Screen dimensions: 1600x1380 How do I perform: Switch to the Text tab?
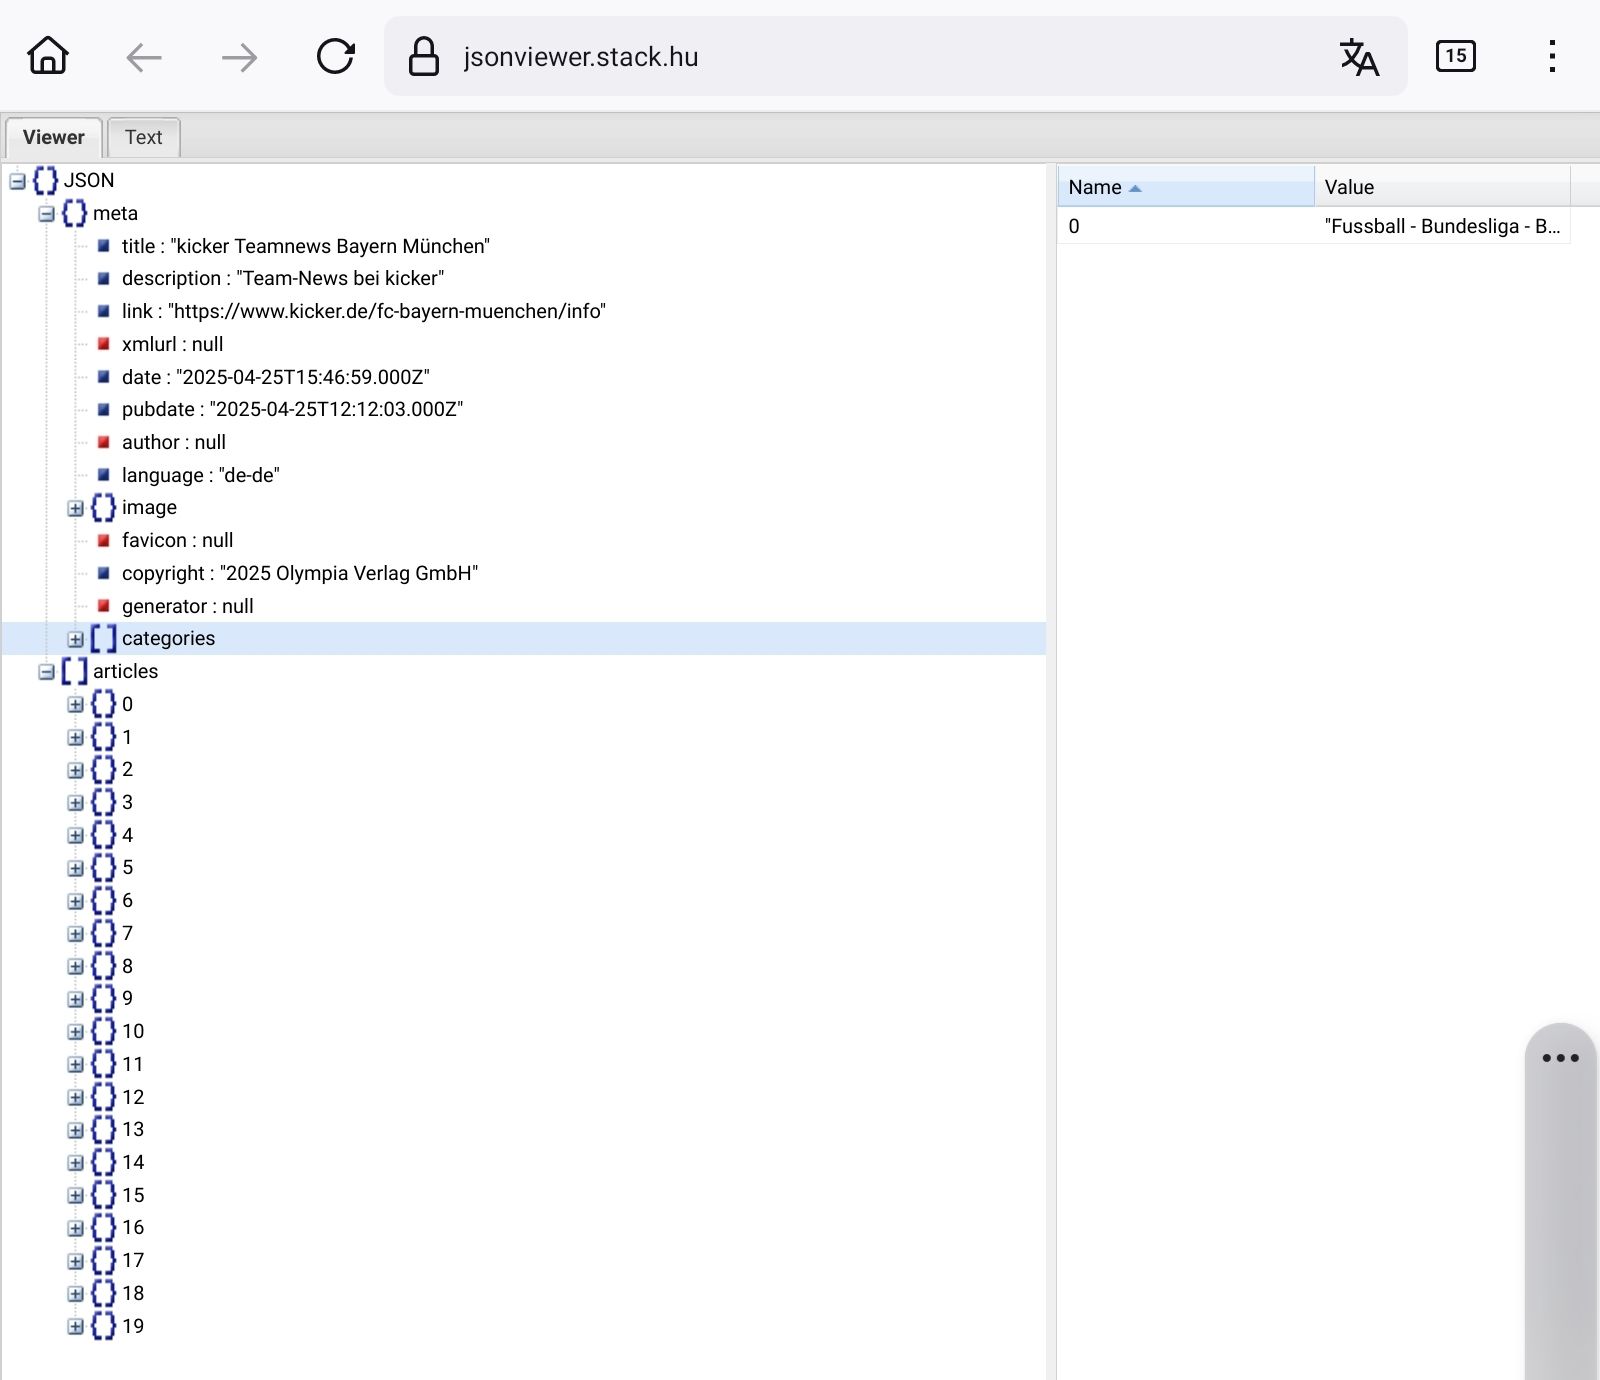[x=143, y=138]
